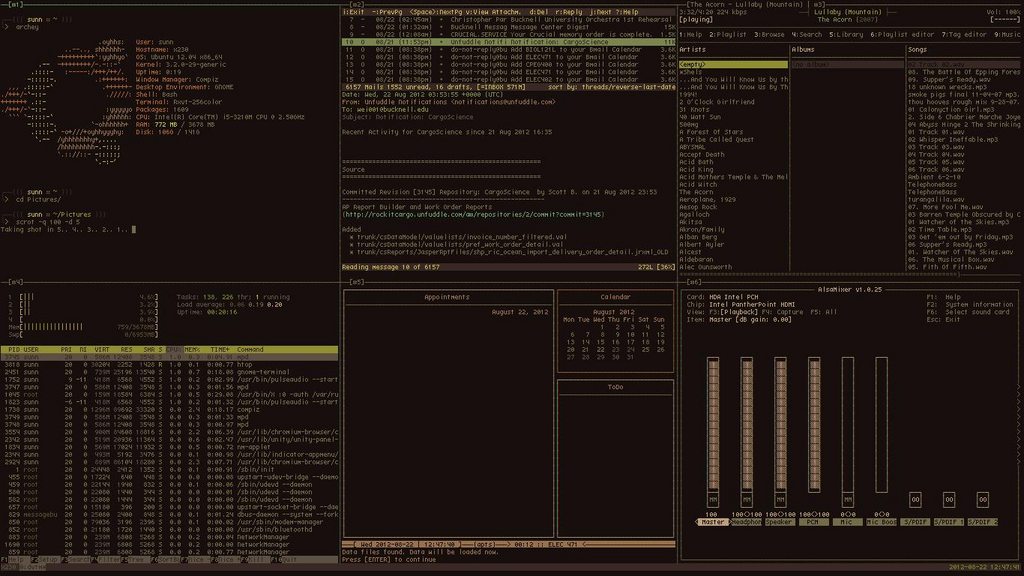Open the rockitcargo.unfuddle.com commit link
The height and width of the screenshot is (576, 1024).
click(473, 214)
